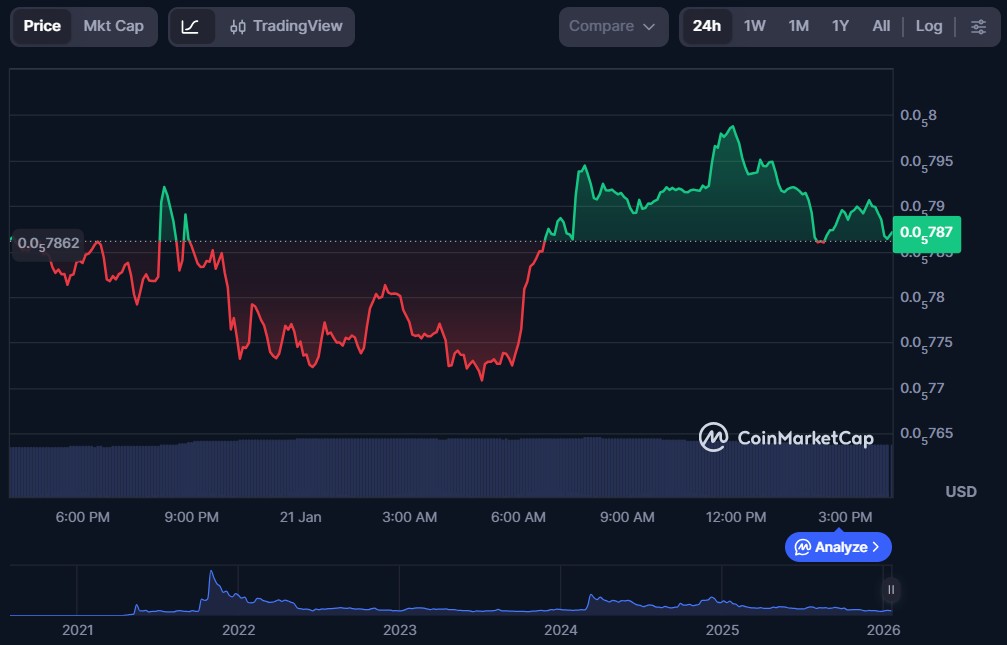
Task: Click the opening price tag 0.0₅7862
Action: point(47,243)
